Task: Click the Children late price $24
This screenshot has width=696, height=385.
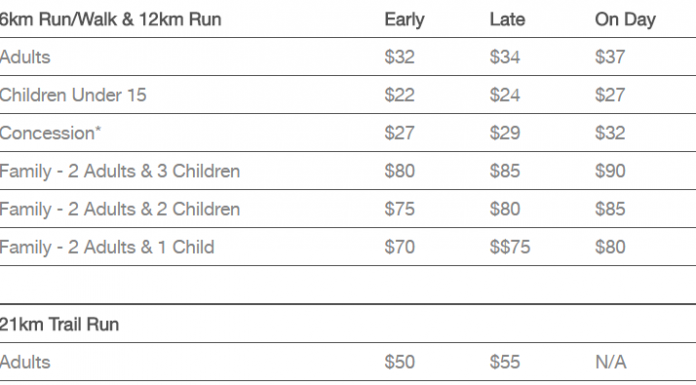Action: [505, 95]
